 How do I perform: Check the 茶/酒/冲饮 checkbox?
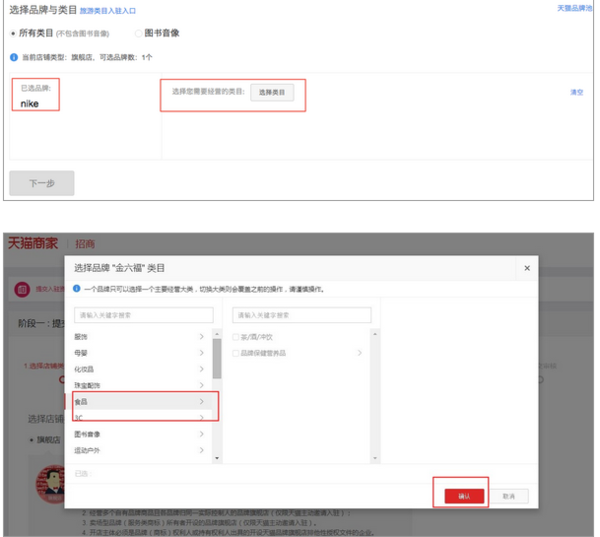point(236,337)
